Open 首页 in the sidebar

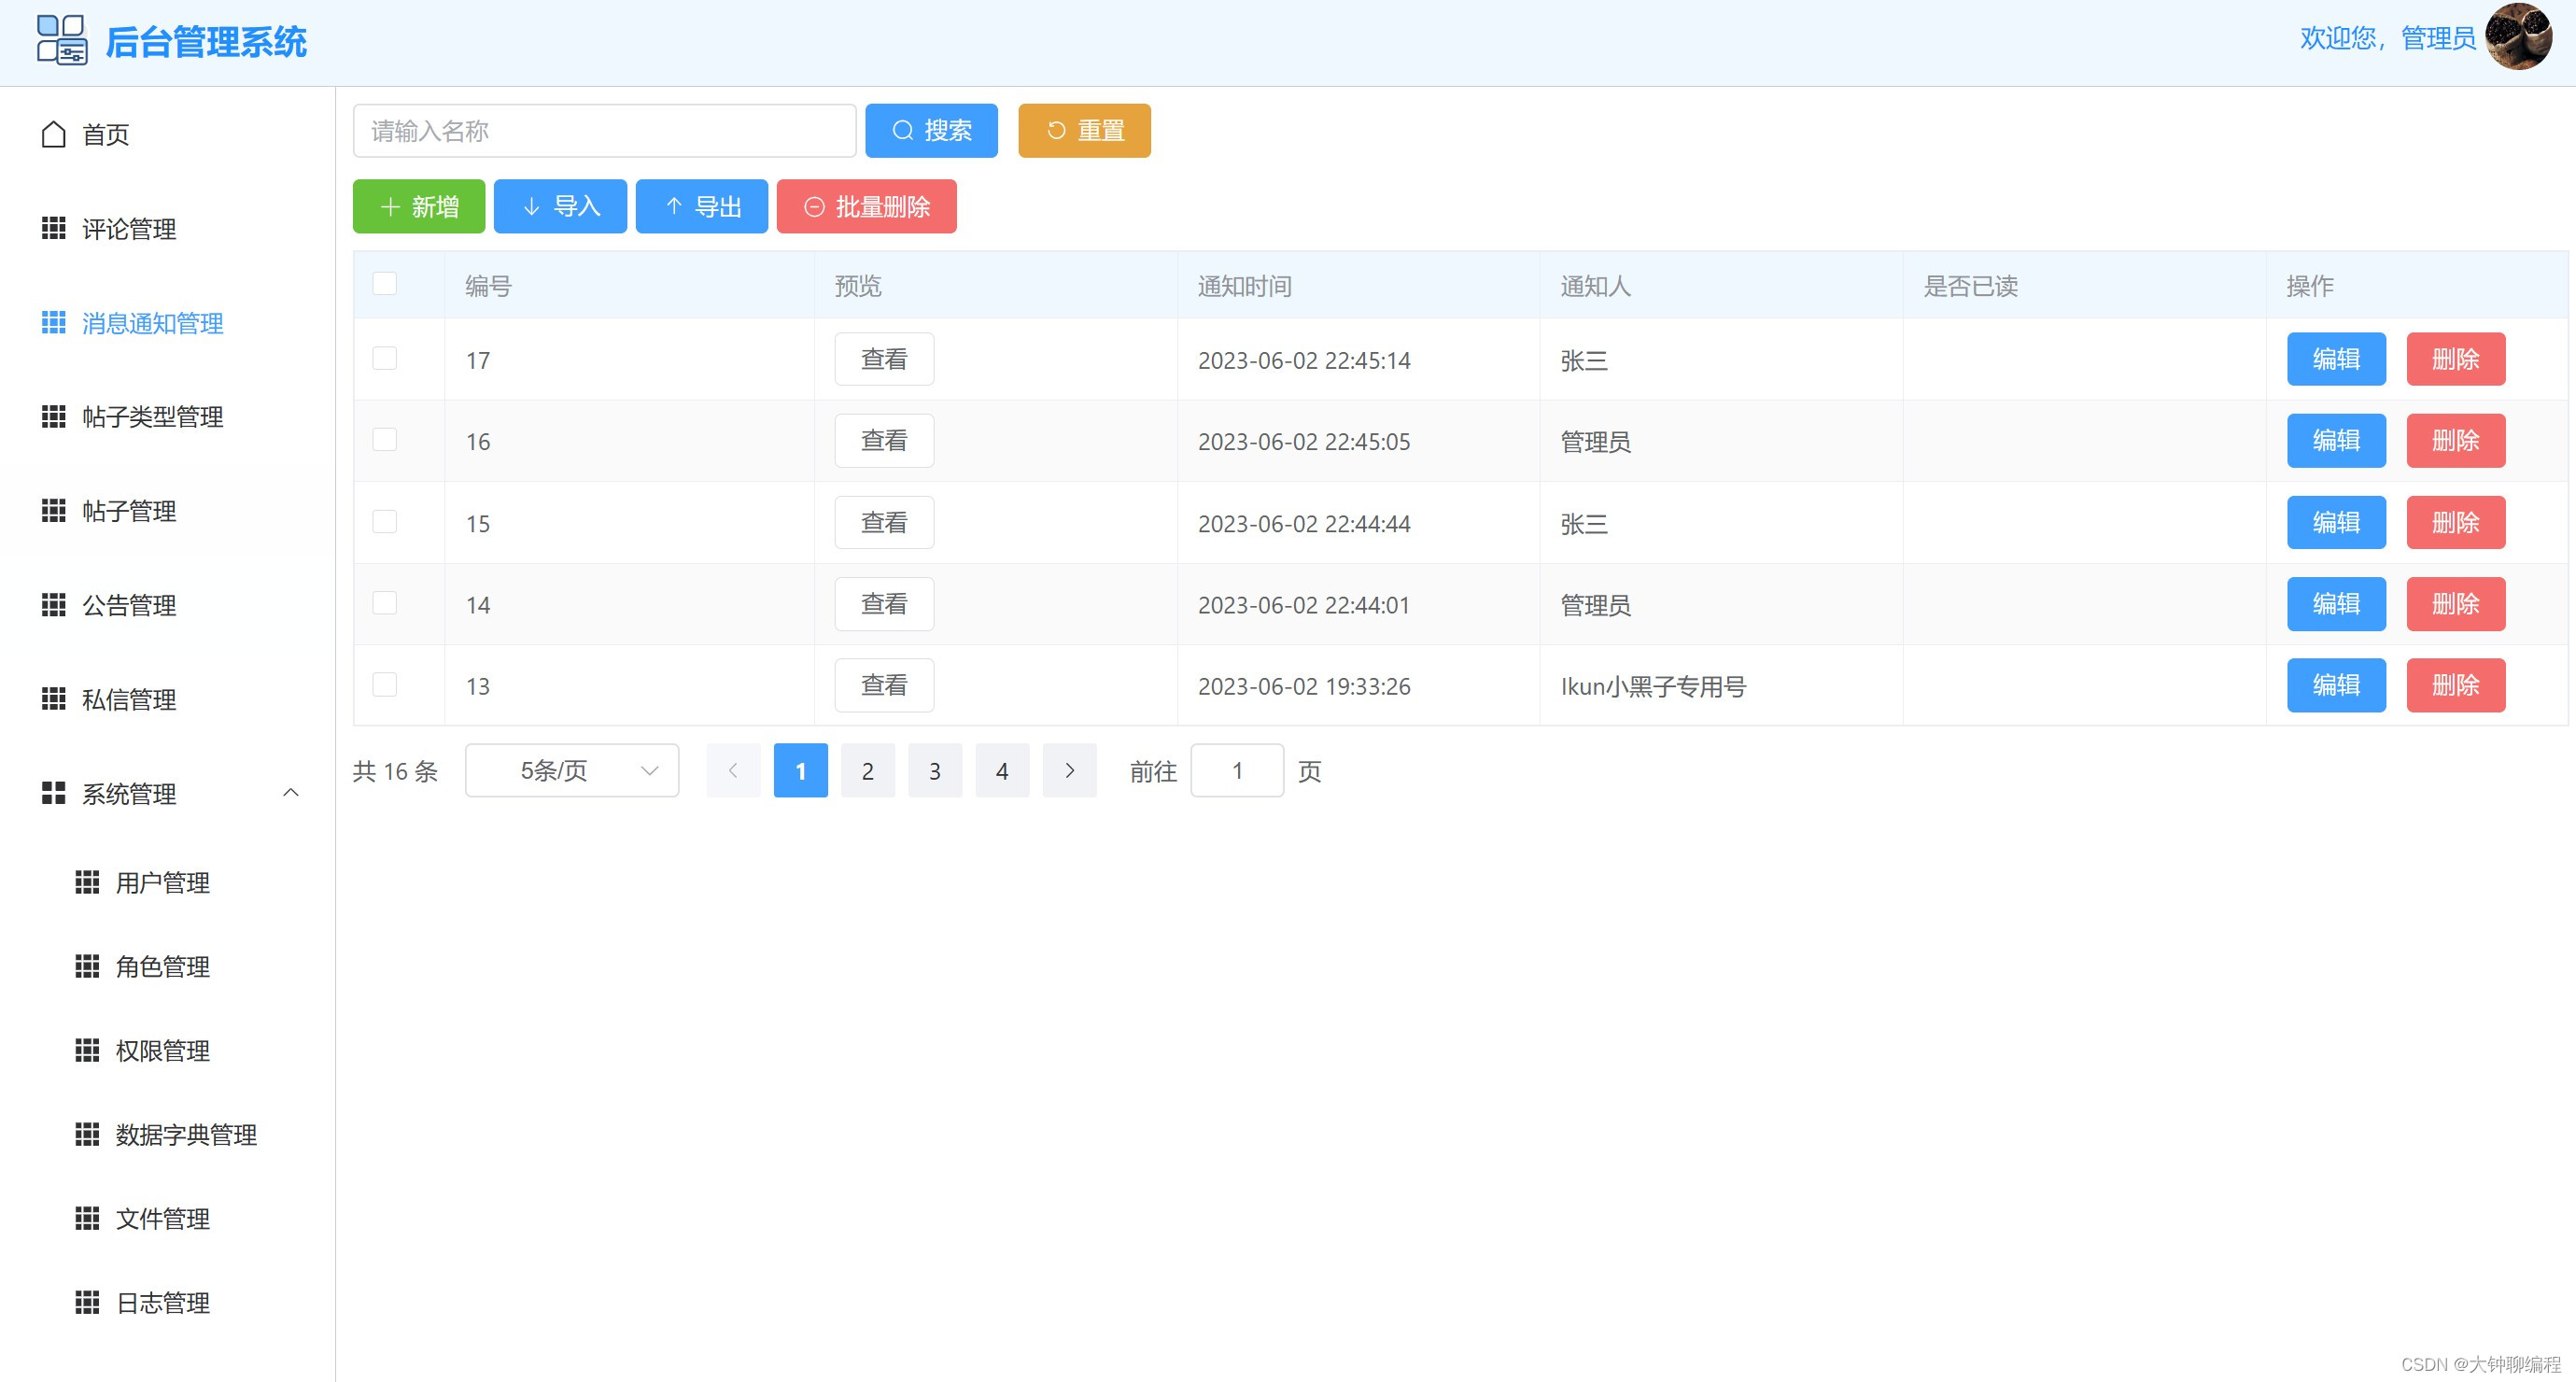point(167,134)
